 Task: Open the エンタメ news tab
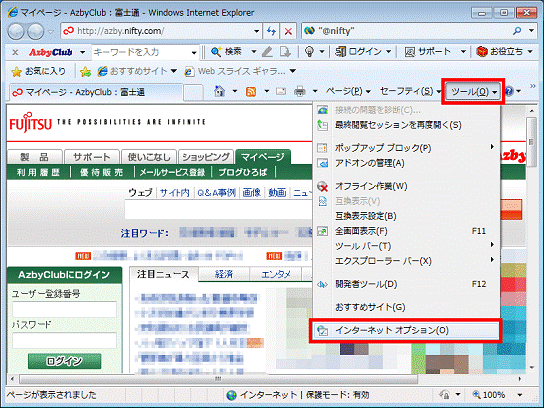(276, 274)
